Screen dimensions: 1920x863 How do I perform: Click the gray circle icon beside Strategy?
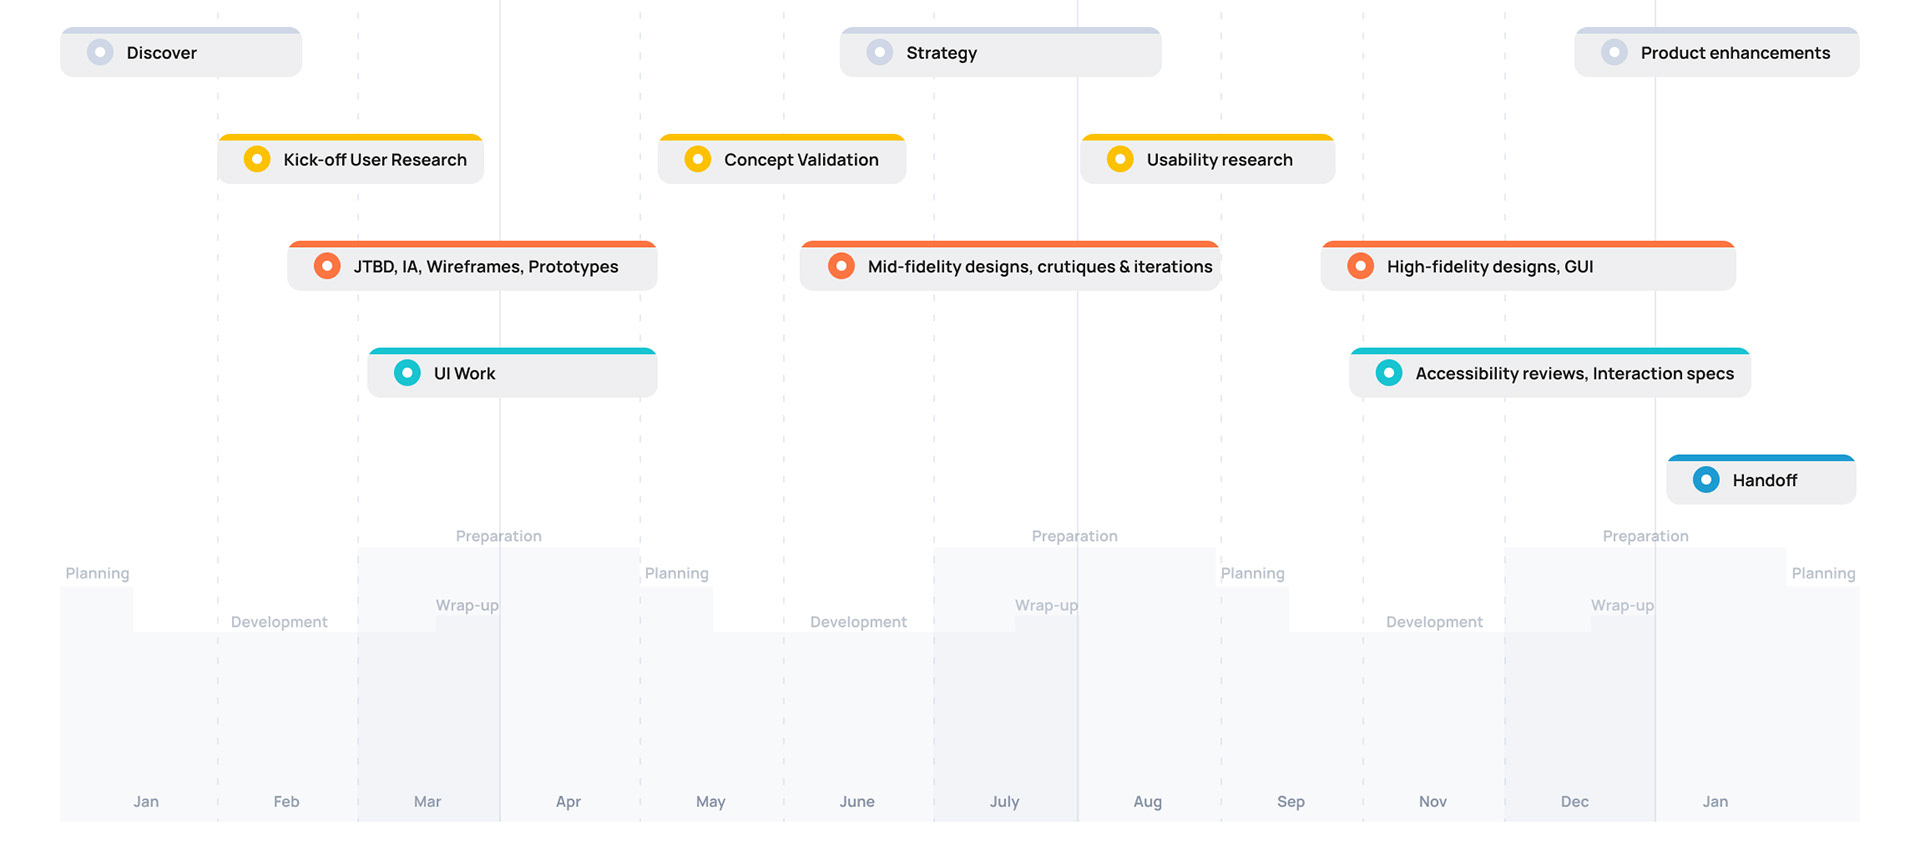click(x=880, y=53)
